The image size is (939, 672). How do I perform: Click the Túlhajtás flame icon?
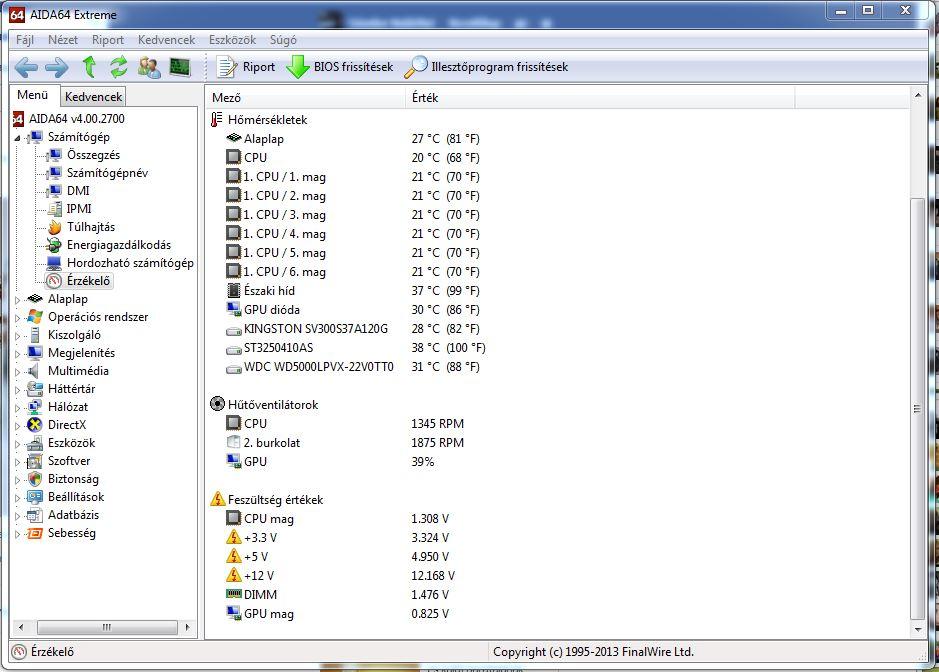[x=54, y=227]
